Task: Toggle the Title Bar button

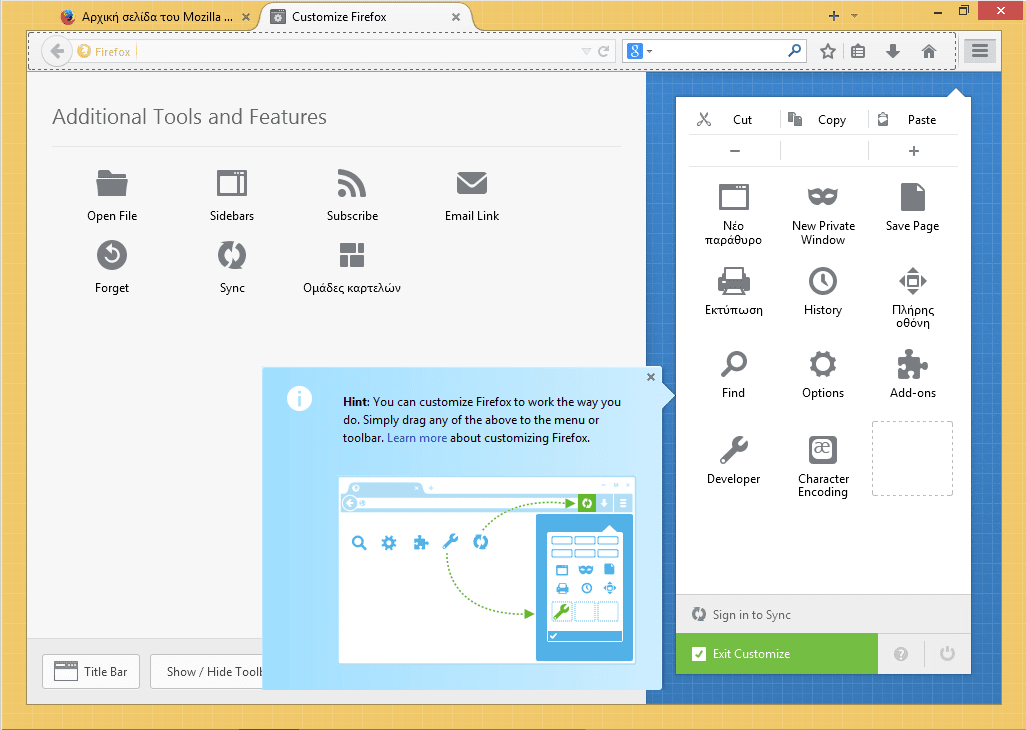Action: pos(92,672)
